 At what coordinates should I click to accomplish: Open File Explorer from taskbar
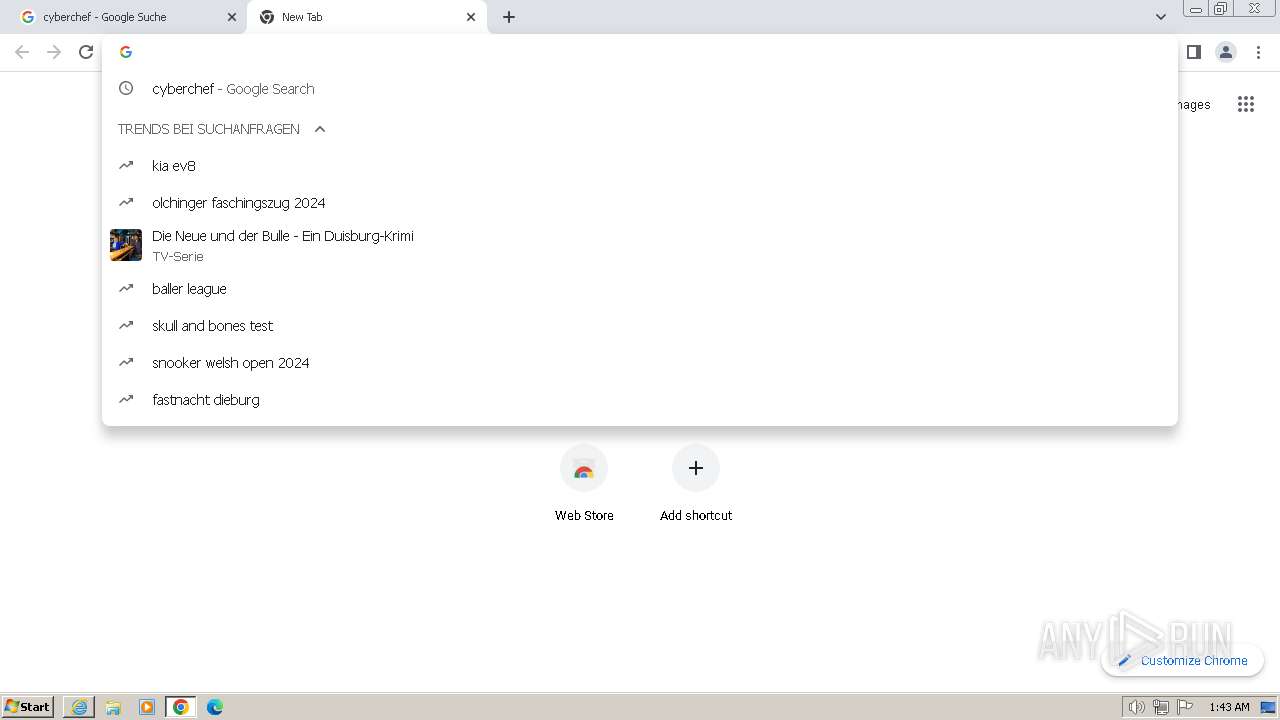113,707
